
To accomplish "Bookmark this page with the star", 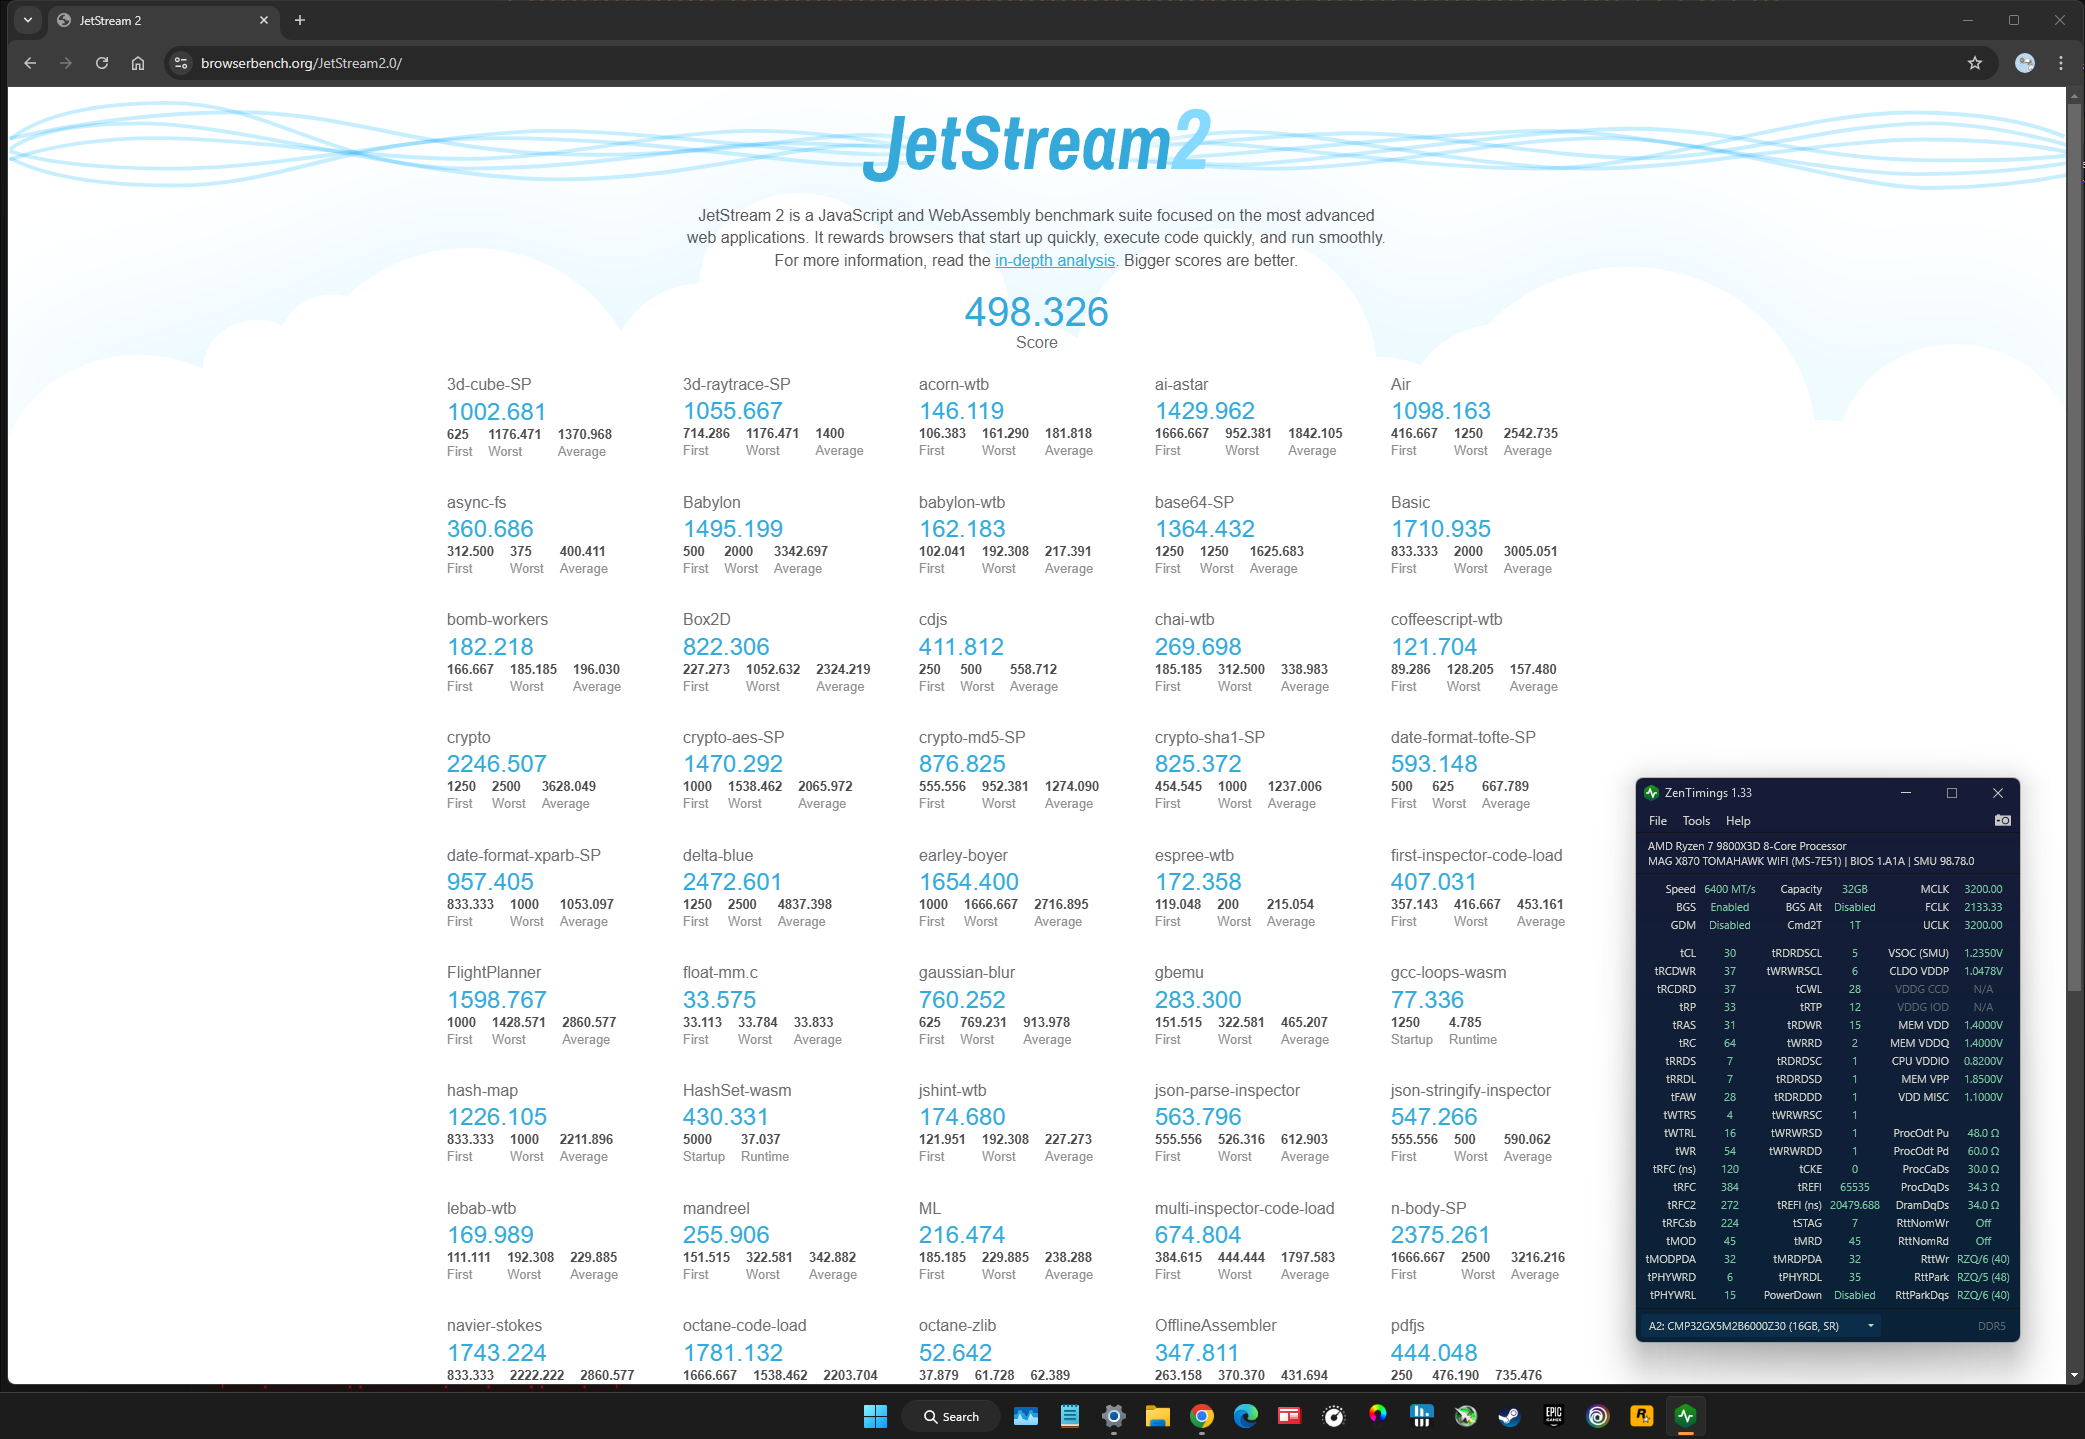I will coord(1974,63).
